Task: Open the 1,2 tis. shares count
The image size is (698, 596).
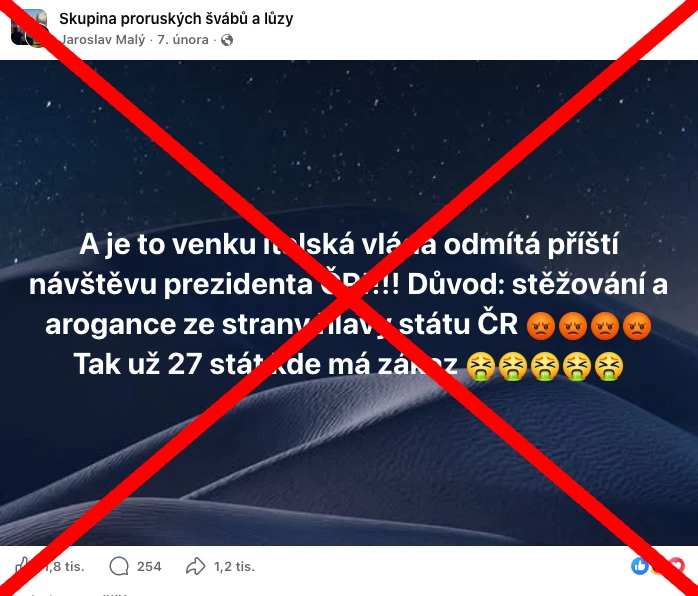Action: click(234, 567)
